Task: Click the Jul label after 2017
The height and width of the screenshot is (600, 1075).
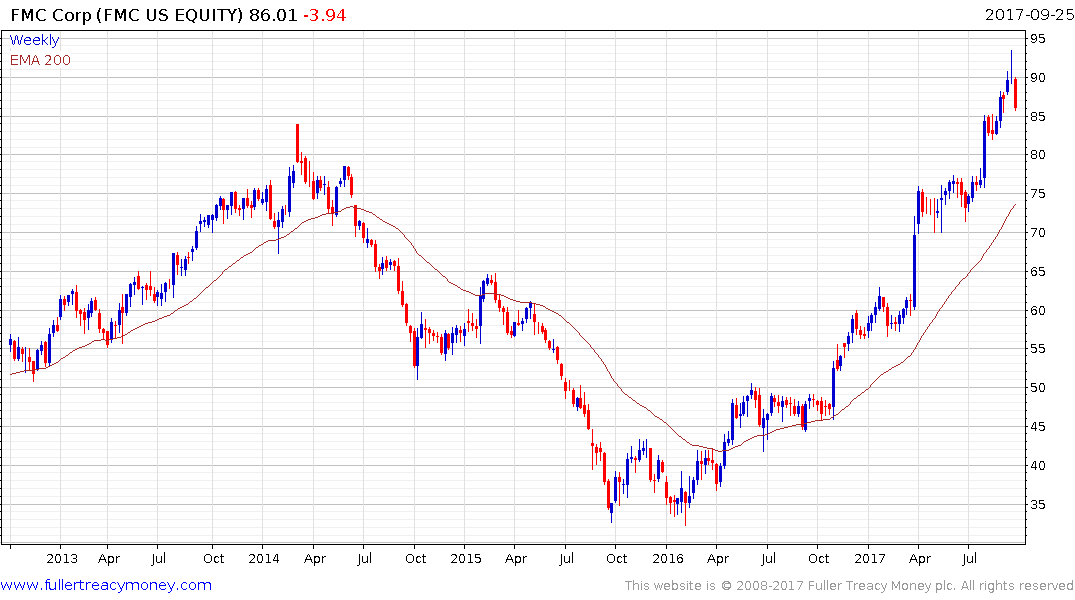Action: pos(969,558)
